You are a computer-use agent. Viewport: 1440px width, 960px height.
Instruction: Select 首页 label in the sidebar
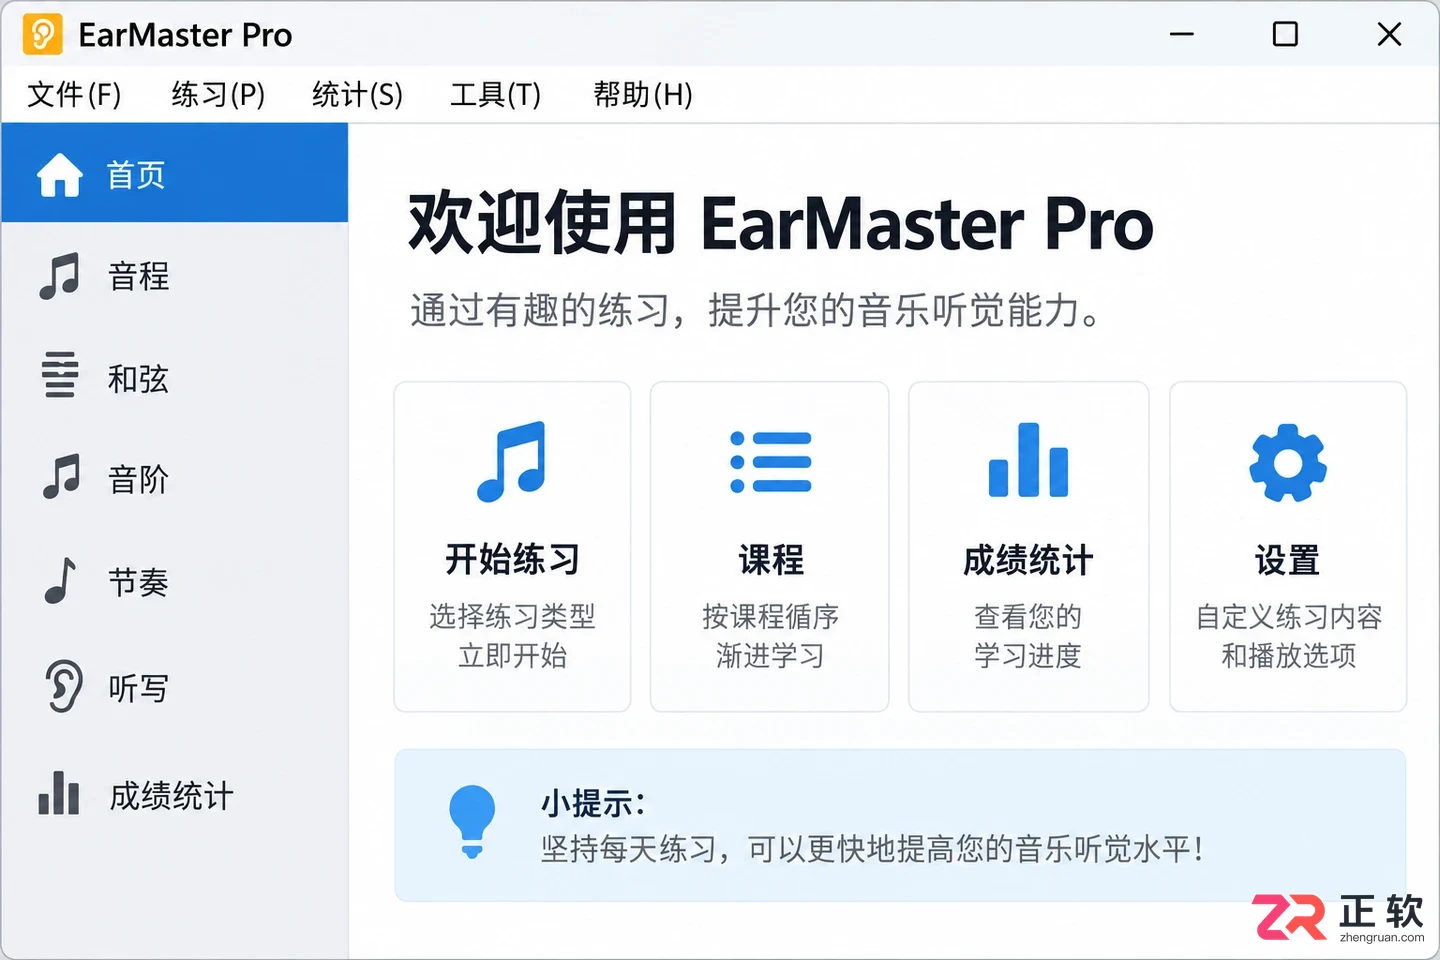click(136, 176)
